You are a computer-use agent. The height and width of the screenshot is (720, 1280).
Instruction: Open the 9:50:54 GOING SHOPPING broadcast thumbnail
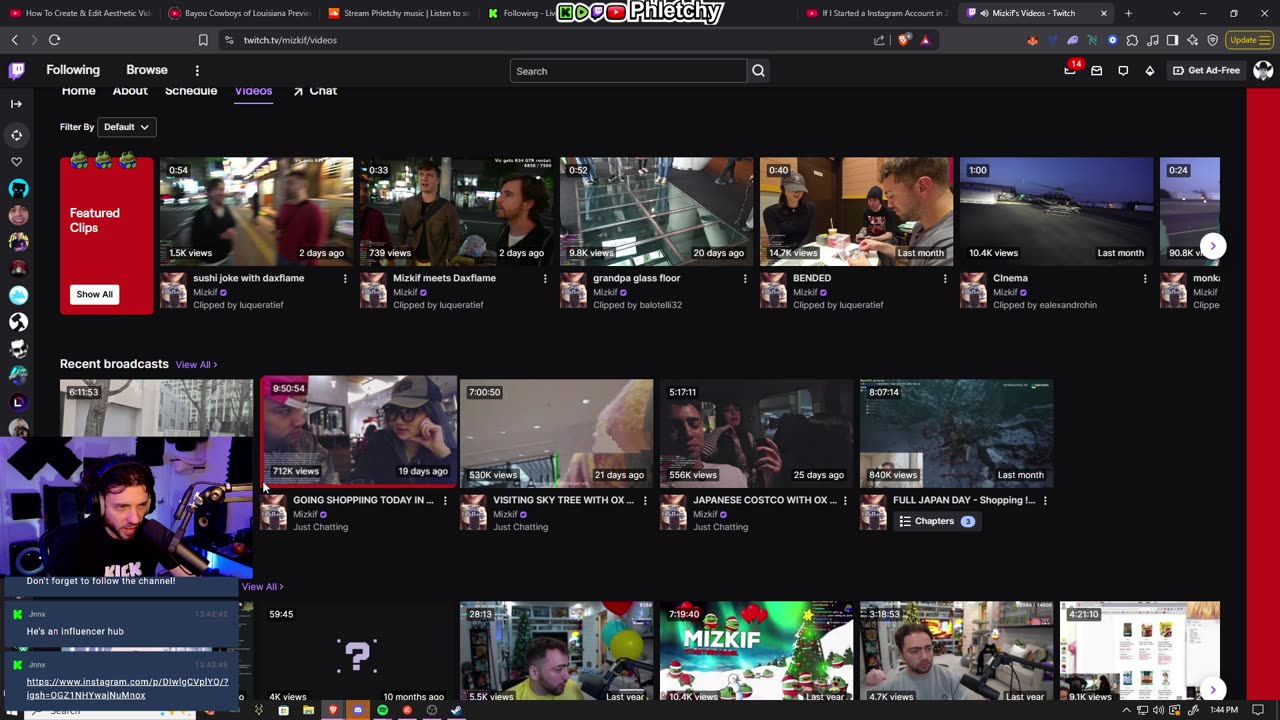[x=358, y=432]
